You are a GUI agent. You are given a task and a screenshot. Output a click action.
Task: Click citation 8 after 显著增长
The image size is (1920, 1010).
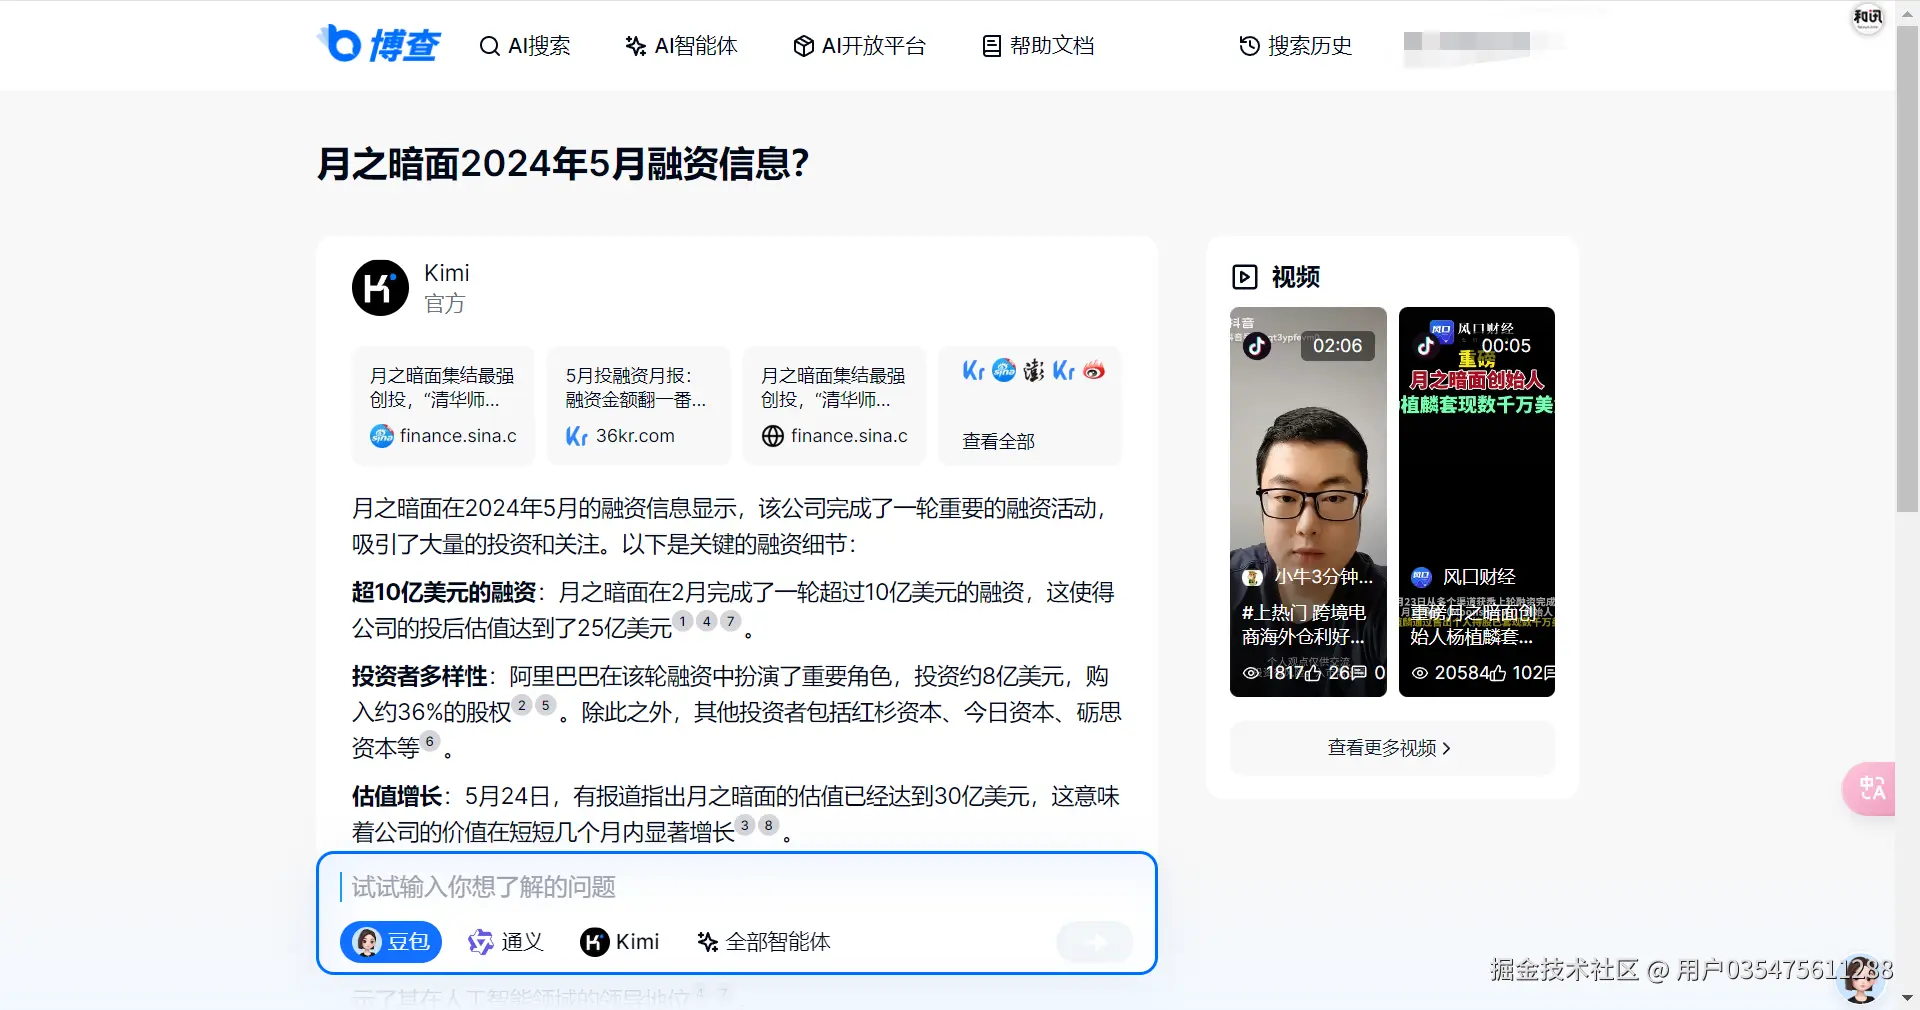point(769,825)
